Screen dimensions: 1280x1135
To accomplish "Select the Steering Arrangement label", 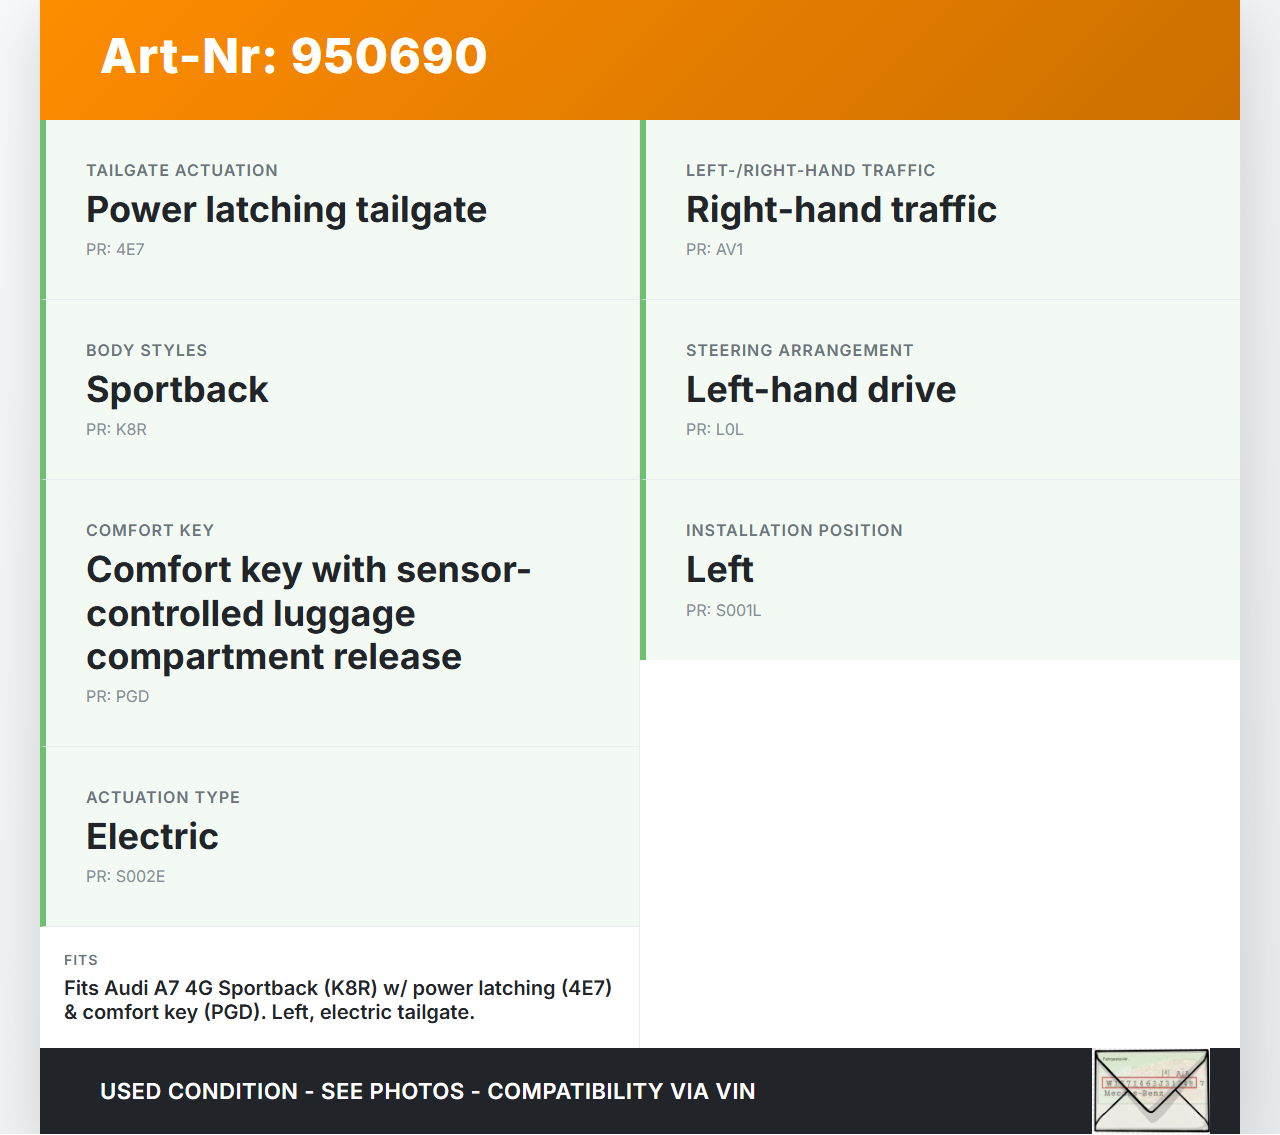I will [x=799, y=351].
